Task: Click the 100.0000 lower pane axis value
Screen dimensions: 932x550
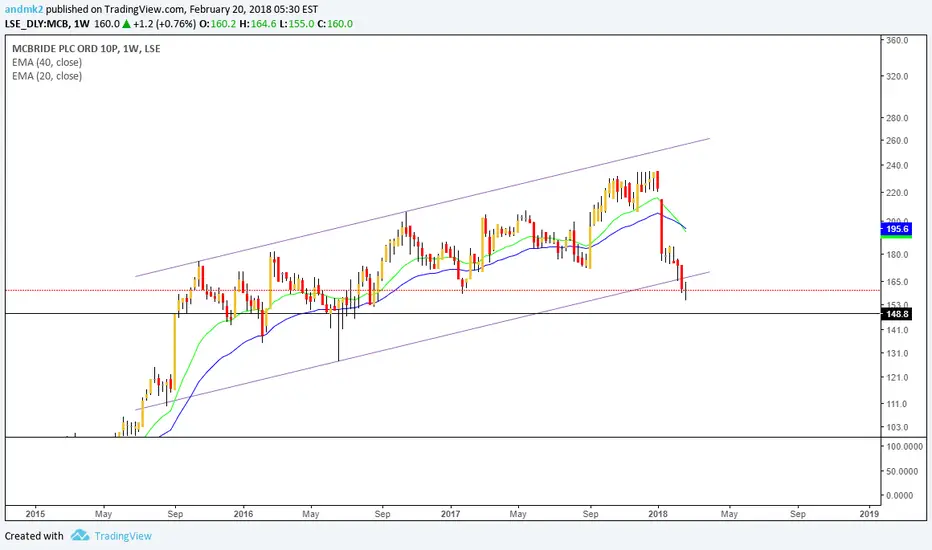Action: (904, 447)
